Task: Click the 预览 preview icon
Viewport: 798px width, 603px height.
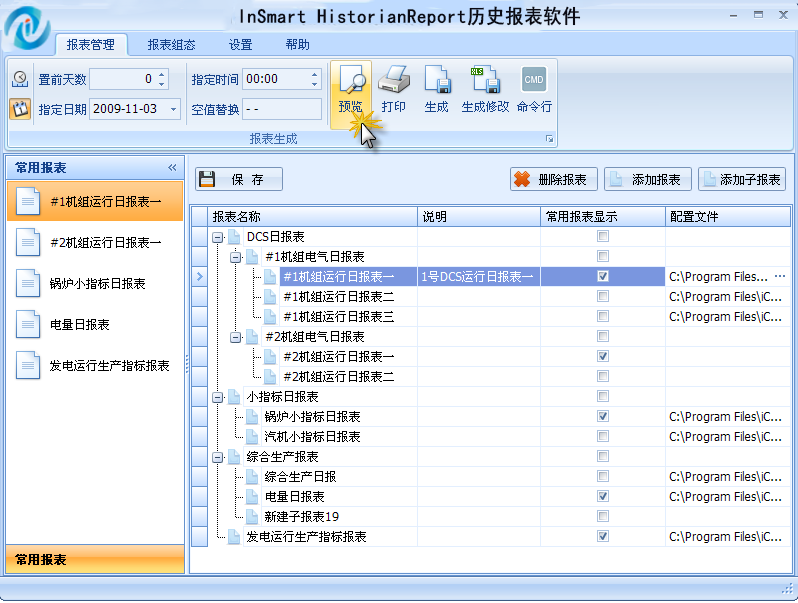Action: point(351,81)
